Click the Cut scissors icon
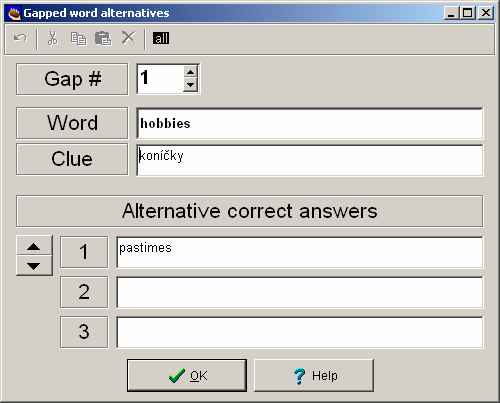The height and width of the screenshot is (403, 500). coord(53,38)
